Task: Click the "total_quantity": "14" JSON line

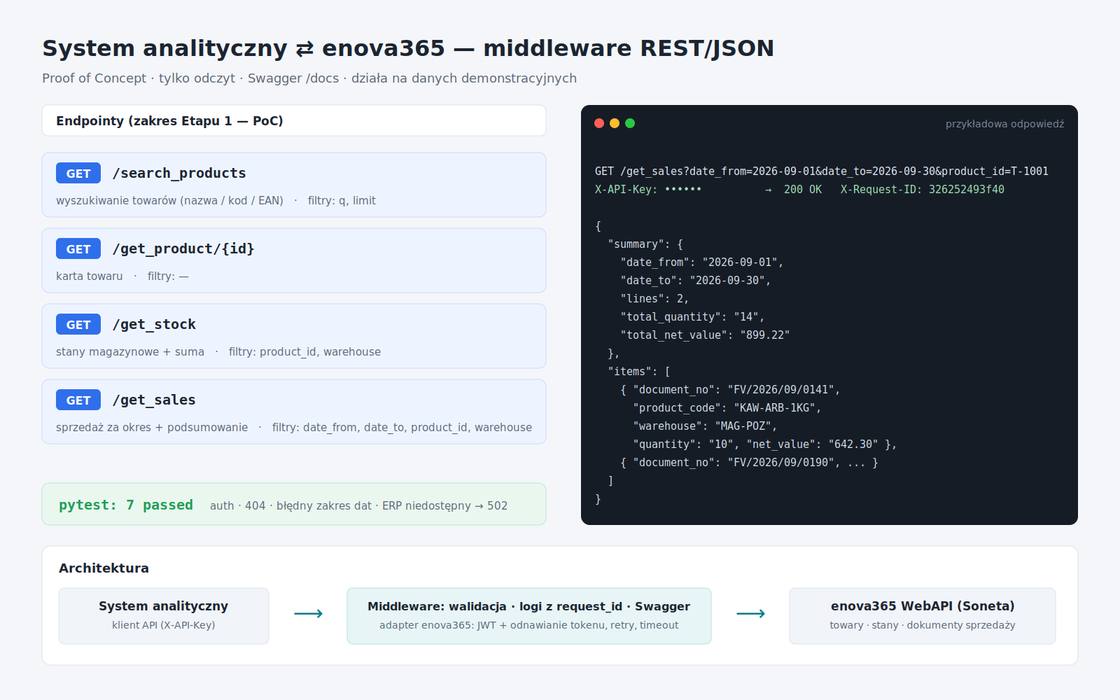Action: (692, 316)
